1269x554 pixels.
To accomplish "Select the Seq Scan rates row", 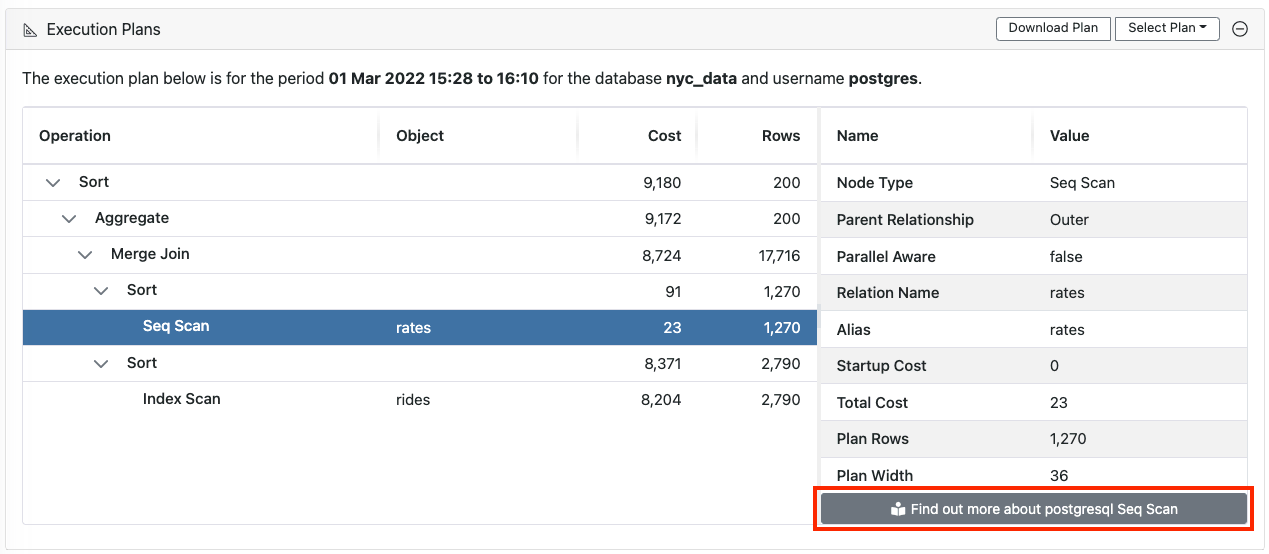I will click(420, 327).
